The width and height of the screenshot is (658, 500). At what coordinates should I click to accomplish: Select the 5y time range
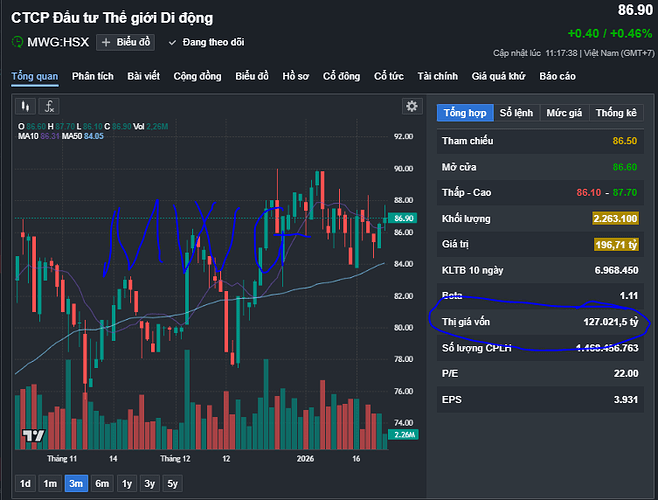point(174,483)
